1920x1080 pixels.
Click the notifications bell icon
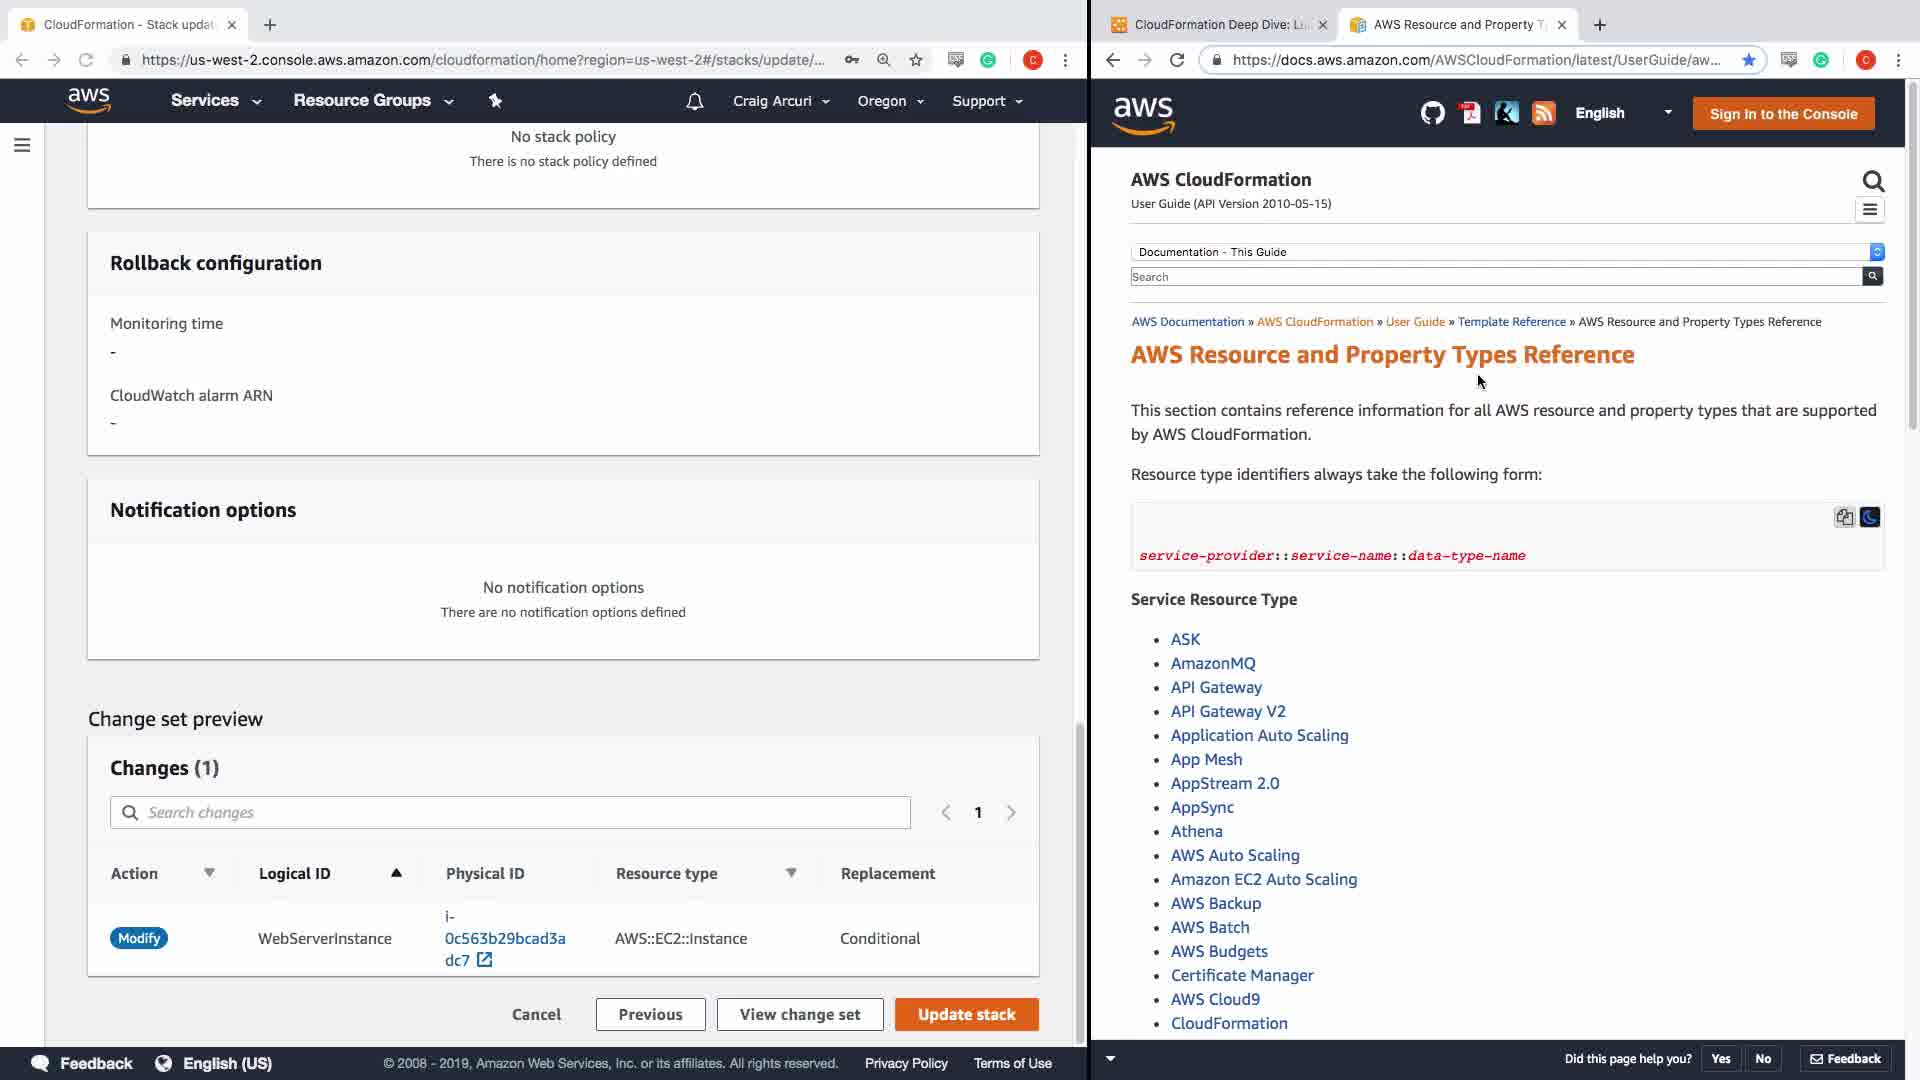tap(694, 101)
